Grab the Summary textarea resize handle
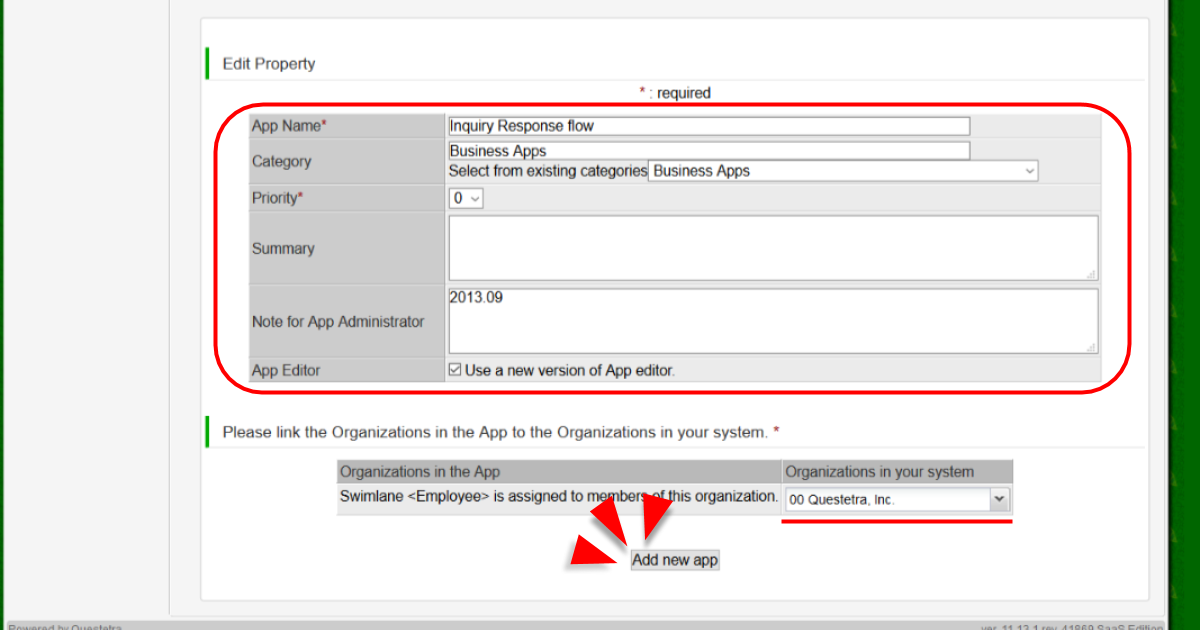The width and height of the screenshot is (1200, 630). [1090, 274]
